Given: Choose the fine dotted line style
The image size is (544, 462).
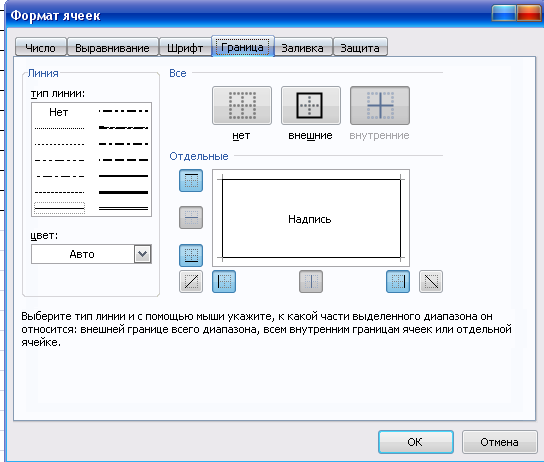Looking at the screenshot, I should (59, 128).
